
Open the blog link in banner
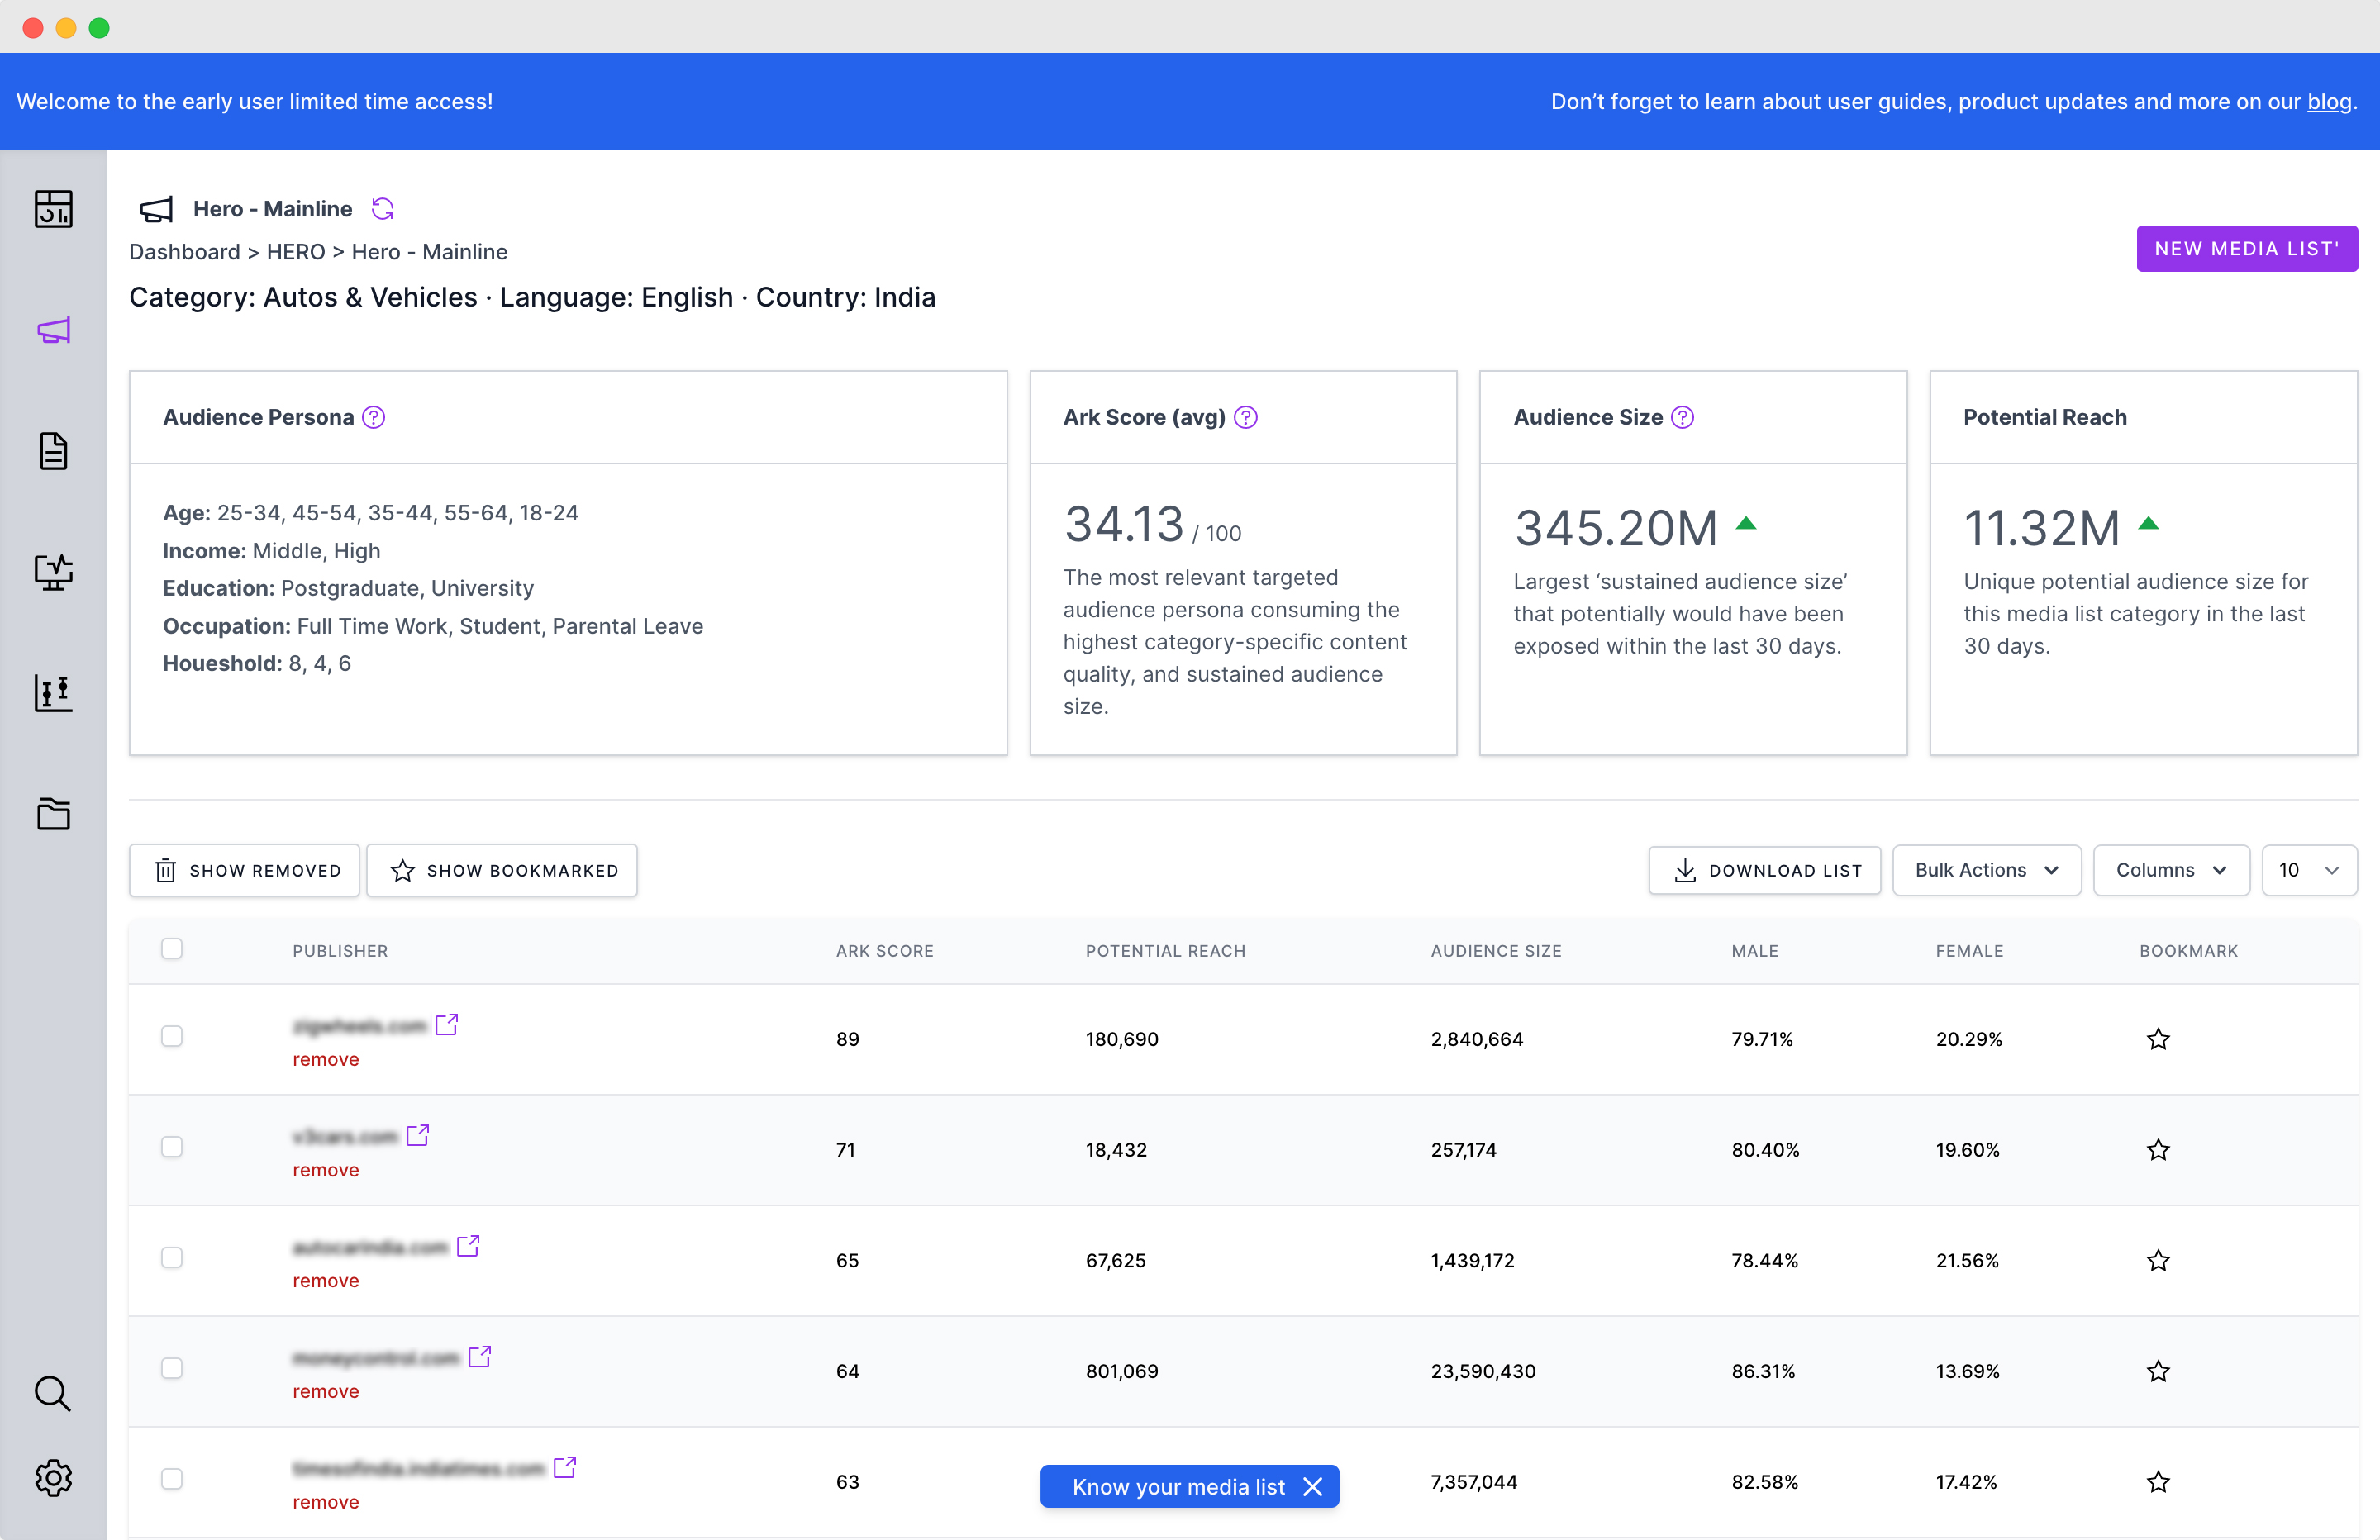pos(2328,102)
